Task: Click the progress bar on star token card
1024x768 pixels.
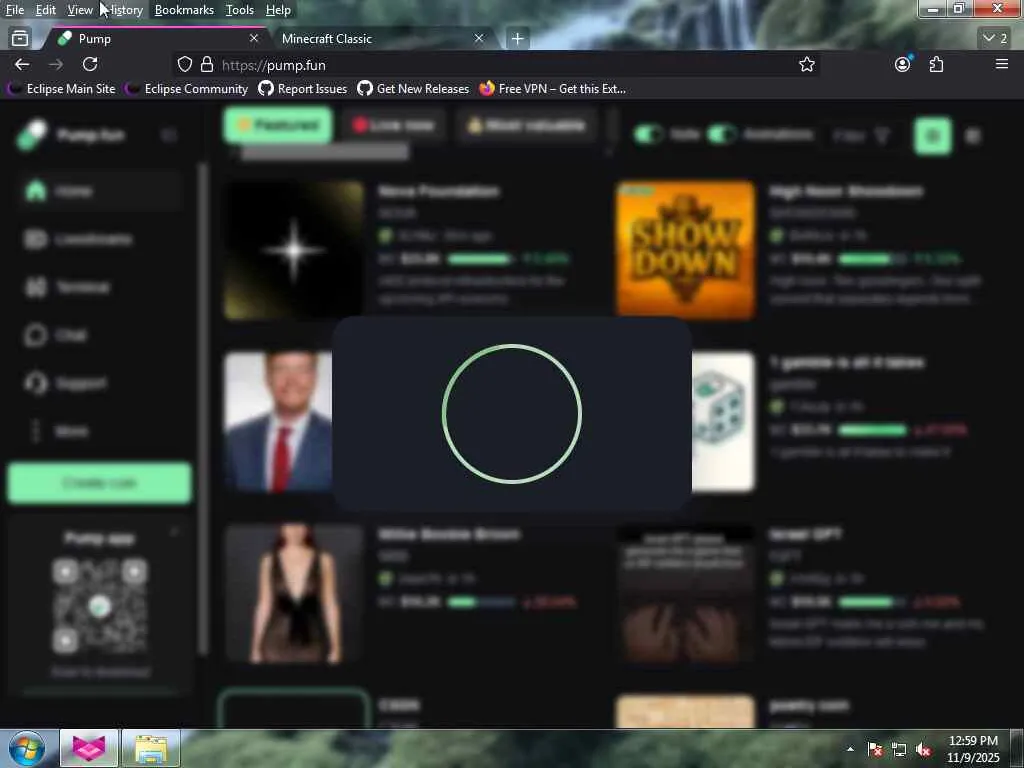Action: 481,259
